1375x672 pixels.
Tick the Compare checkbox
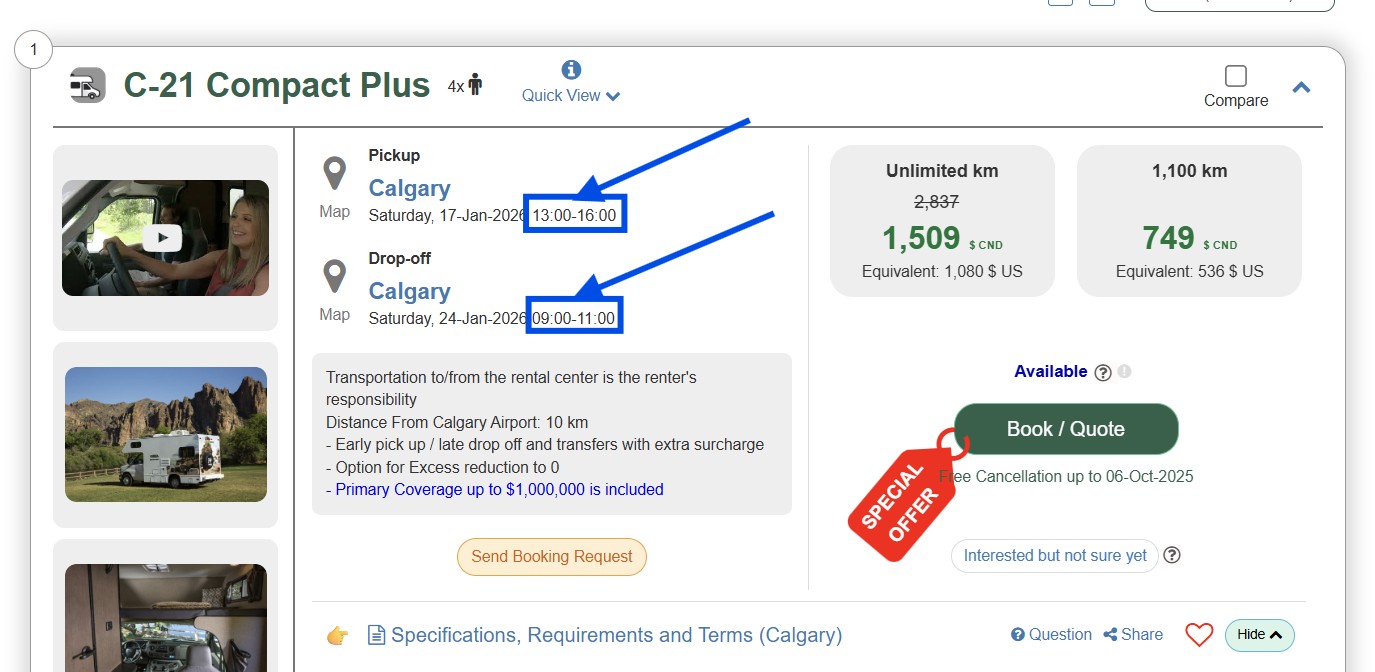point(1236,76)
